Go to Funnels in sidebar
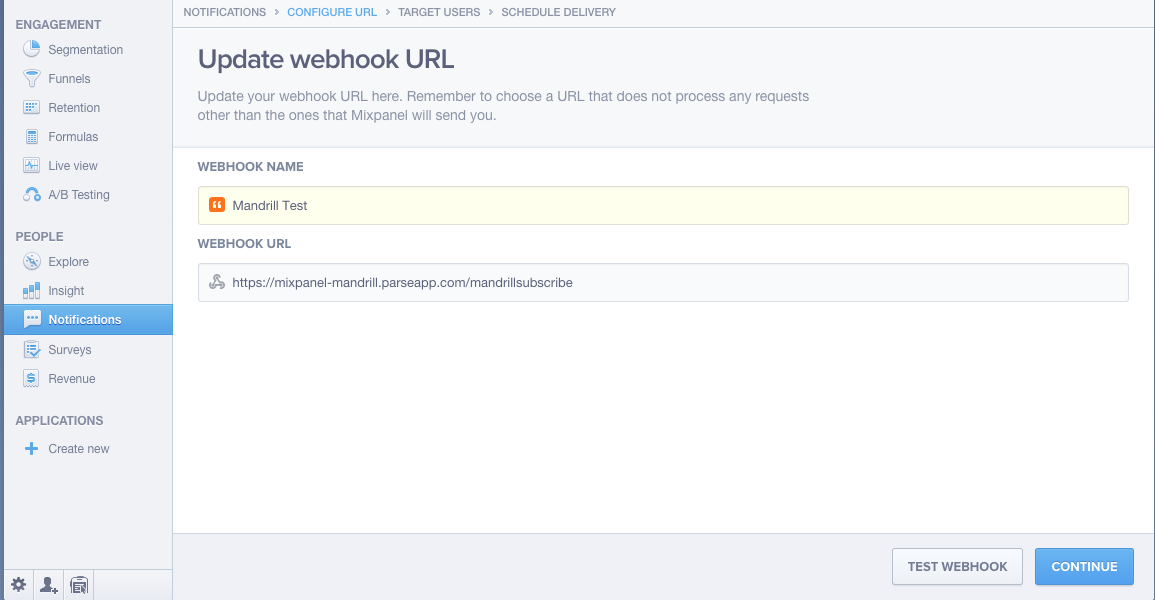Screen dimensions: 1155x600 click(x=69, y=79)
